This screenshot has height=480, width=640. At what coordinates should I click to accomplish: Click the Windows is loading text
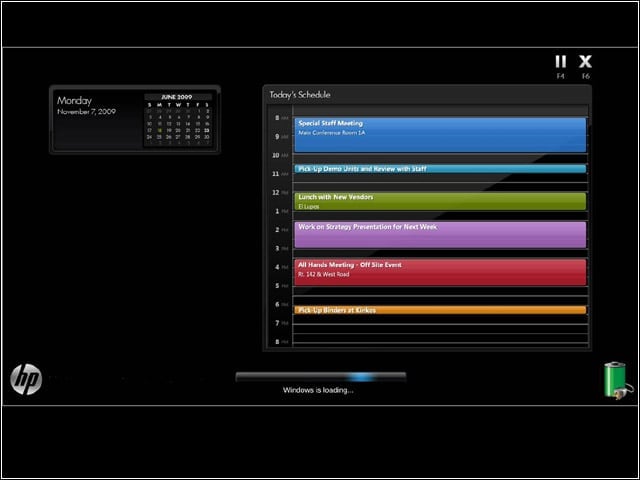pos(318,390)
